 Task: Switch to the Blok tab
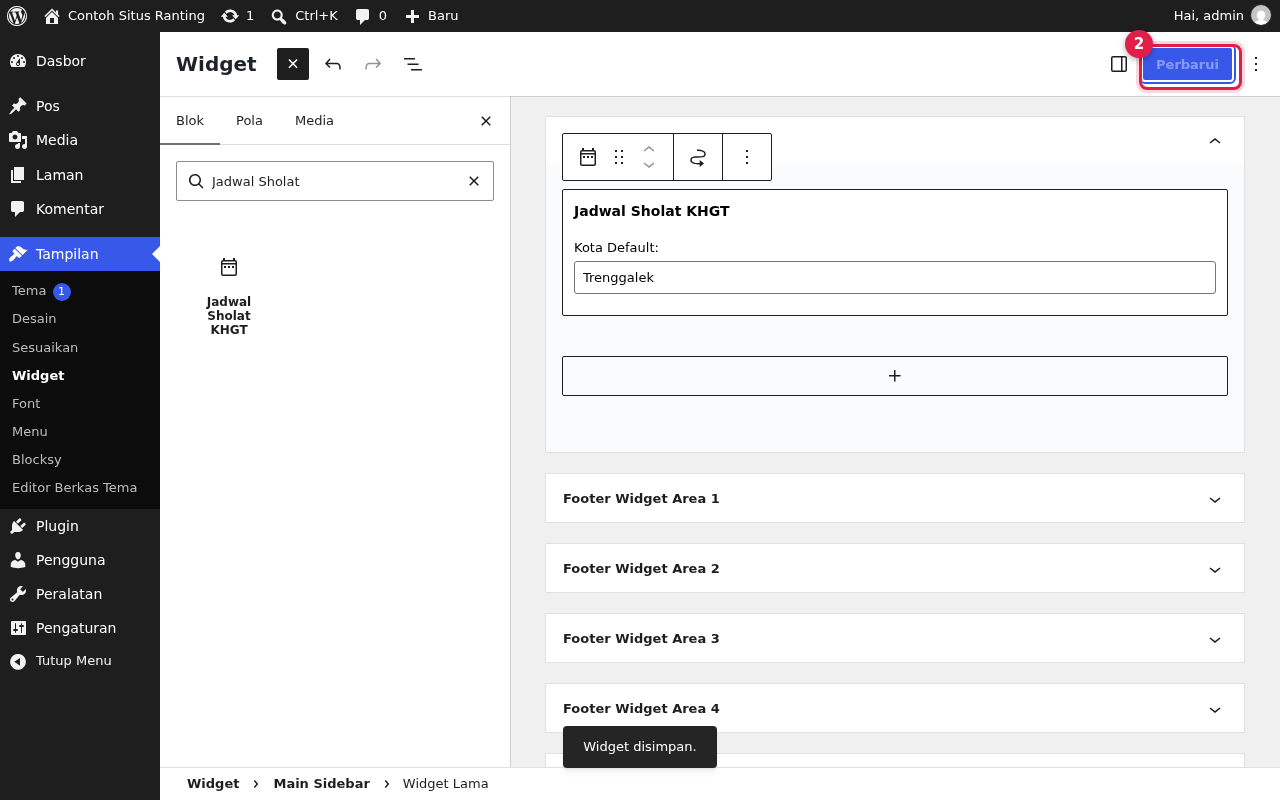tap(190, 121)
